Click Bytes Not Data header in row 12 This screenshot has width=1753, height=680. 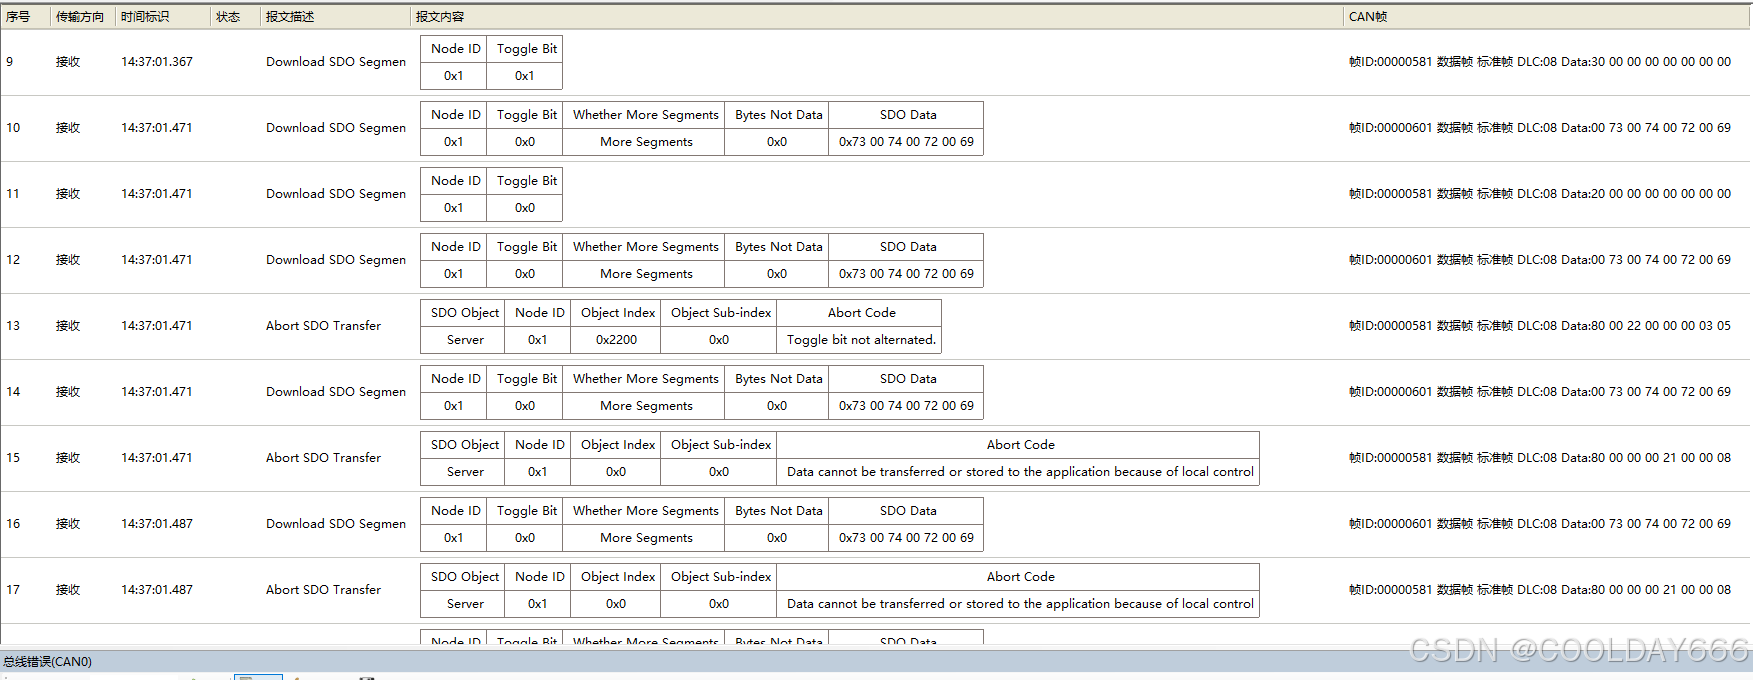point(779,247)
